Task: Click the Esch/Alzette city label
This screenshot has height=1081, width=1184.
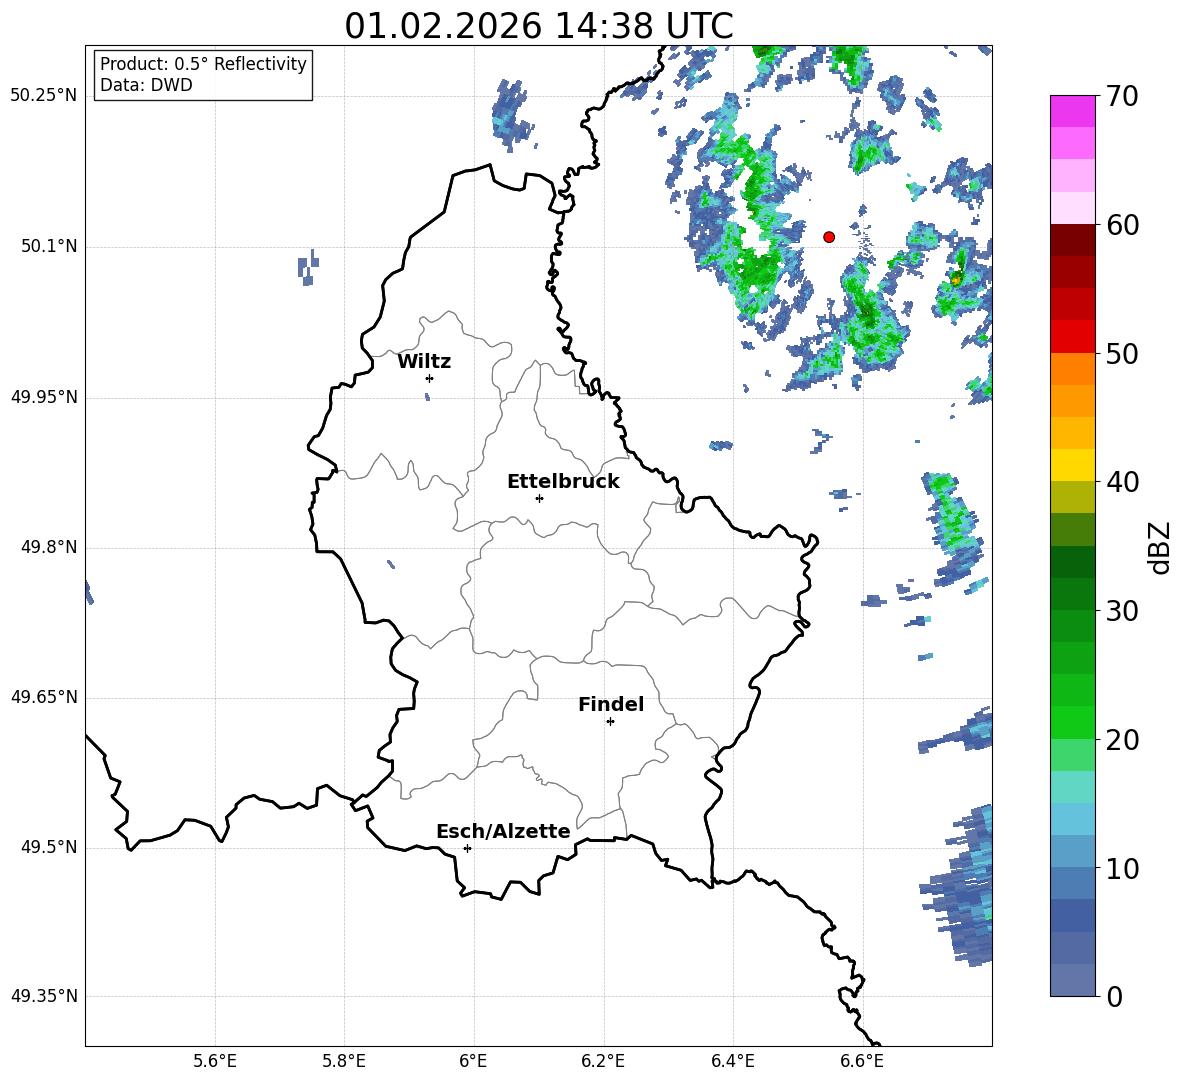Action: click(503, 832)
